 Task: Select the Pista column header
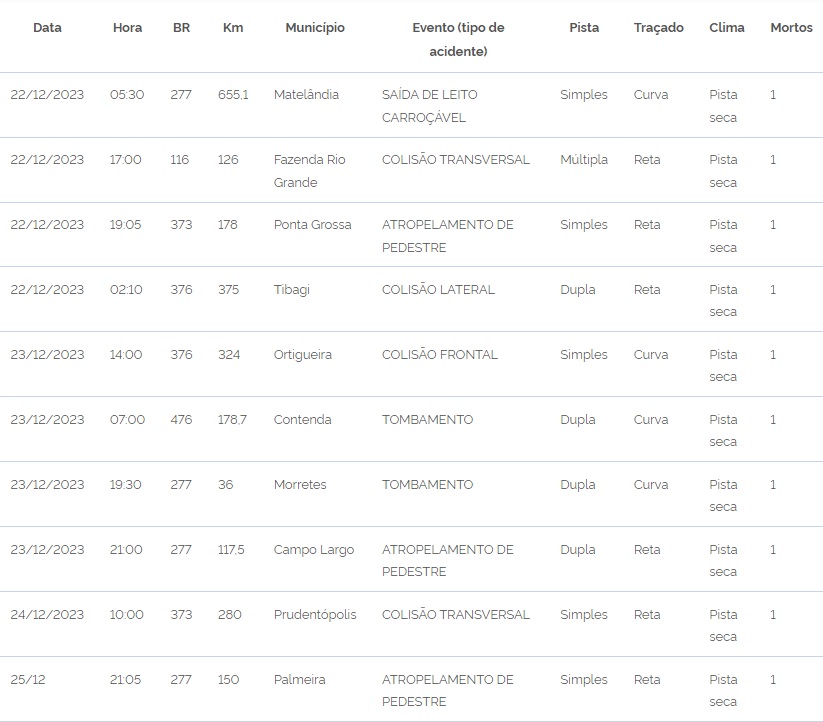(584, 28)
